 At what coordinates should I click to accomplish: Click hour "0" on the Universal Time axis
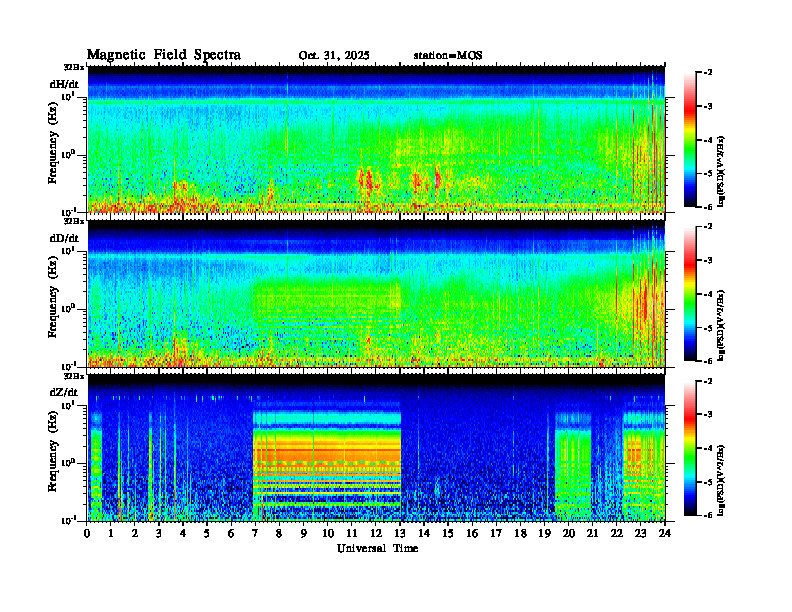pyautogui.click(x=87, y=534)
